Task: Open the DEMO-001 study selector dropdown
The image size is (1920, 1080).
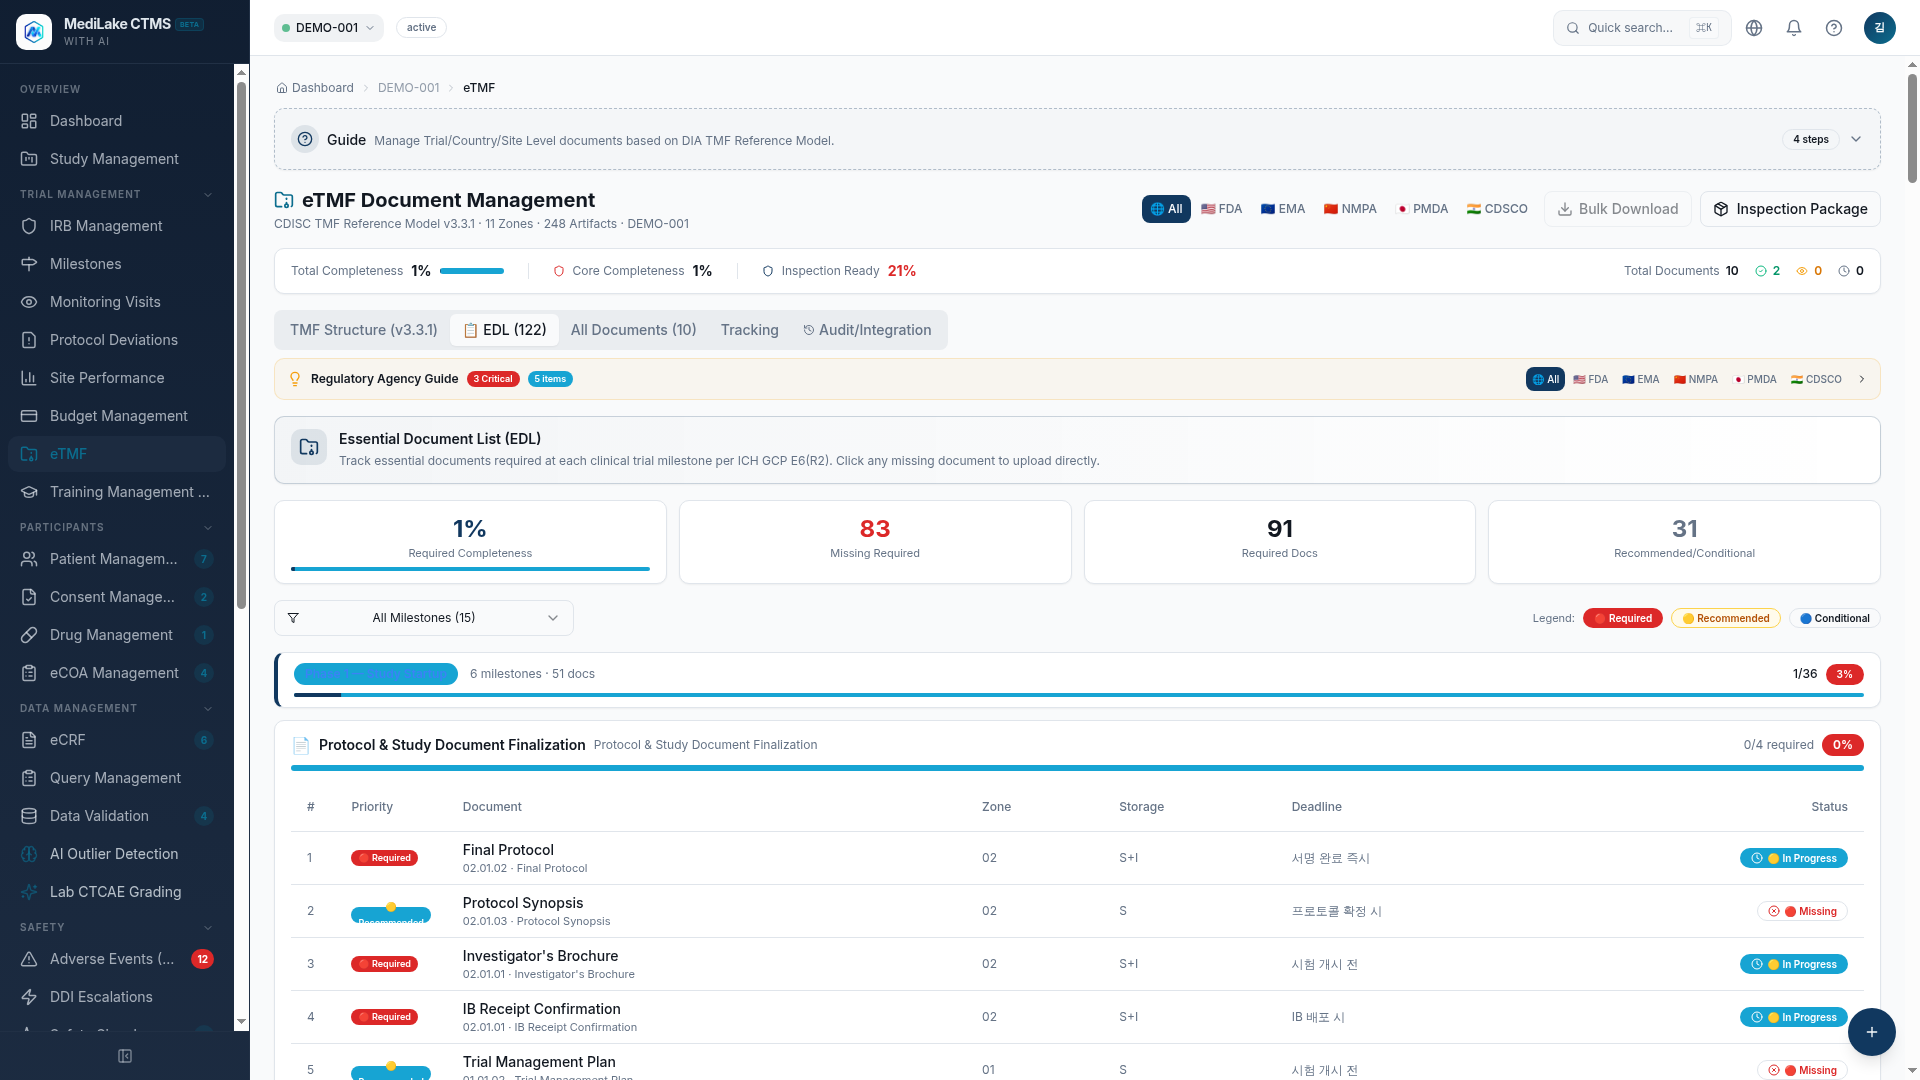Action: pos(329,28)
